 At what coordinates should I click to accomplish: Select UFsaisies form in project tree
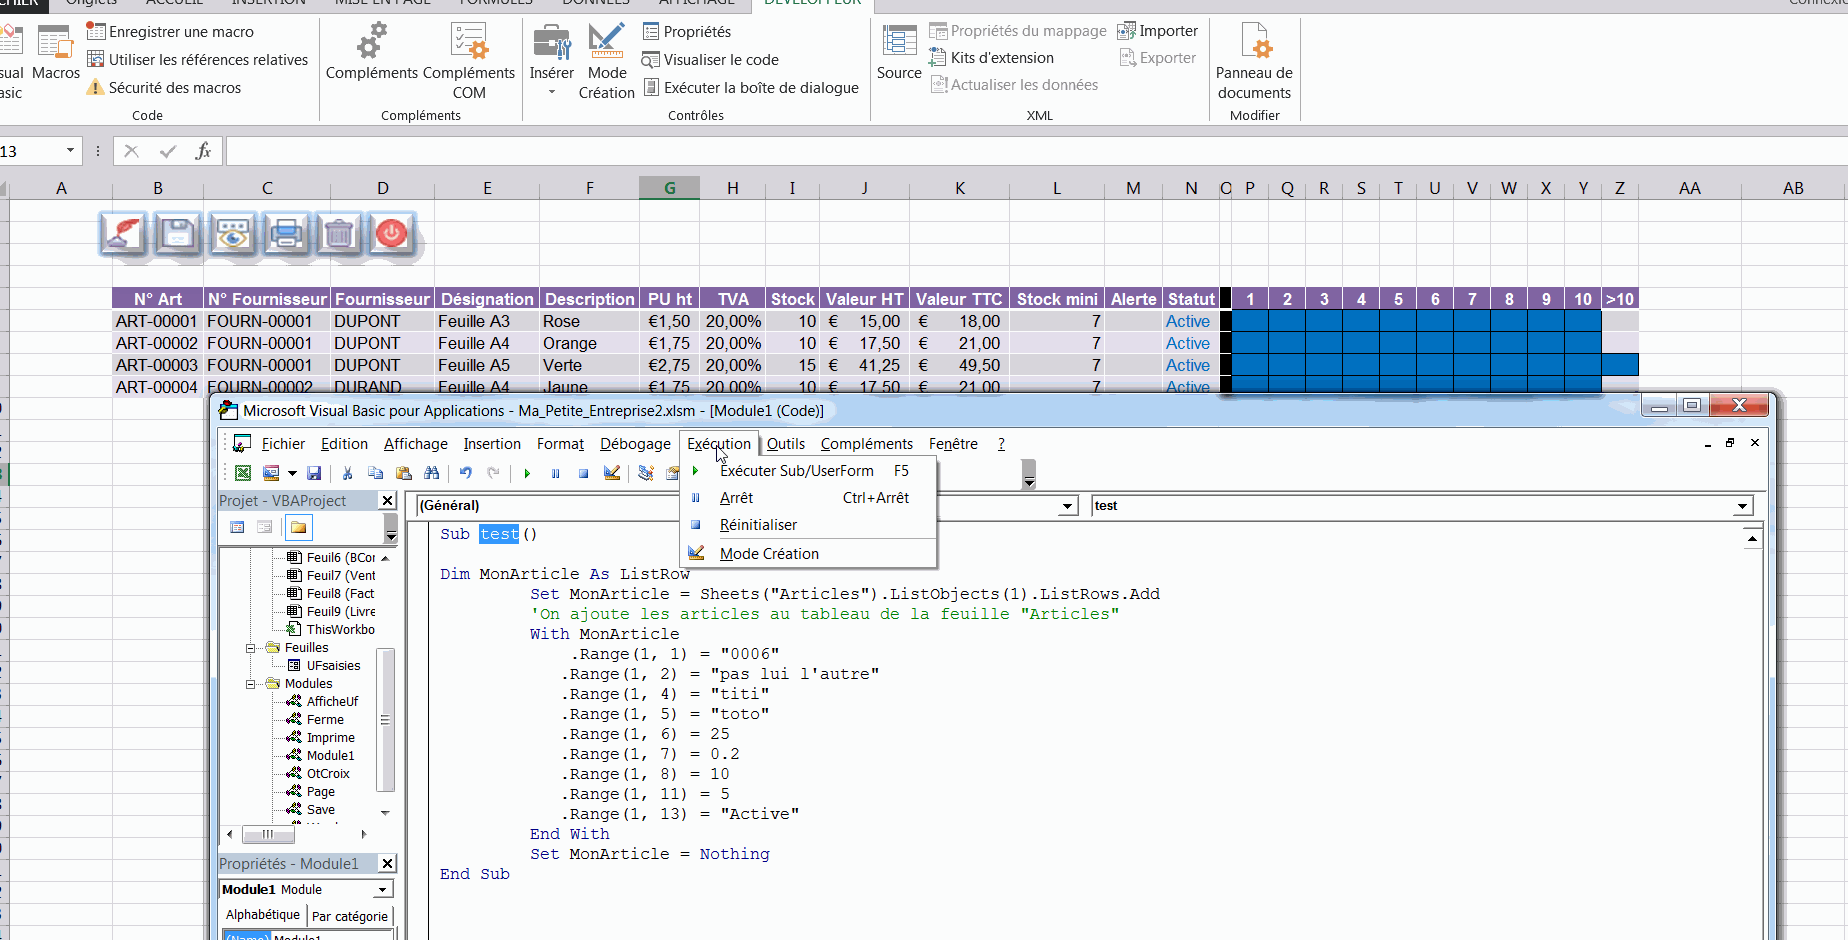tap(333, 666)
